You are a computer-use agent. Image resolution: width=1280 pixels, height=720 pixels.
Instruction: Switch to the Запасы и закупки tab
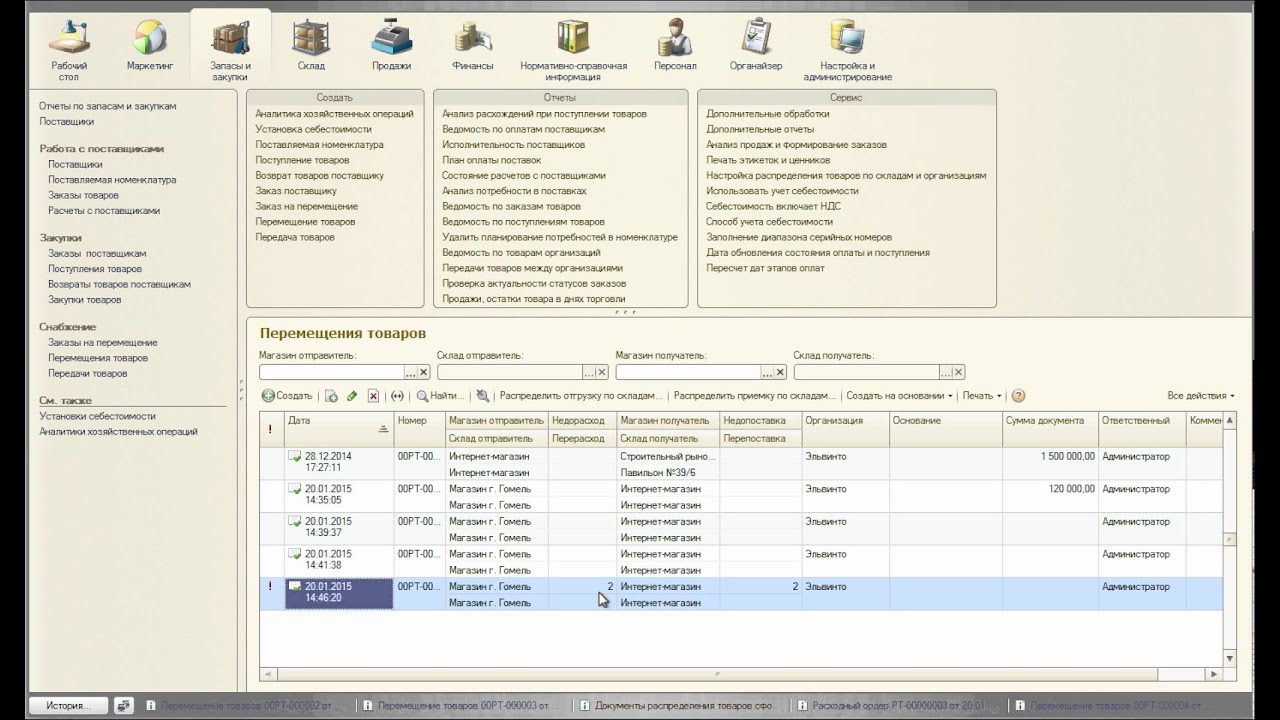(230, 48)
